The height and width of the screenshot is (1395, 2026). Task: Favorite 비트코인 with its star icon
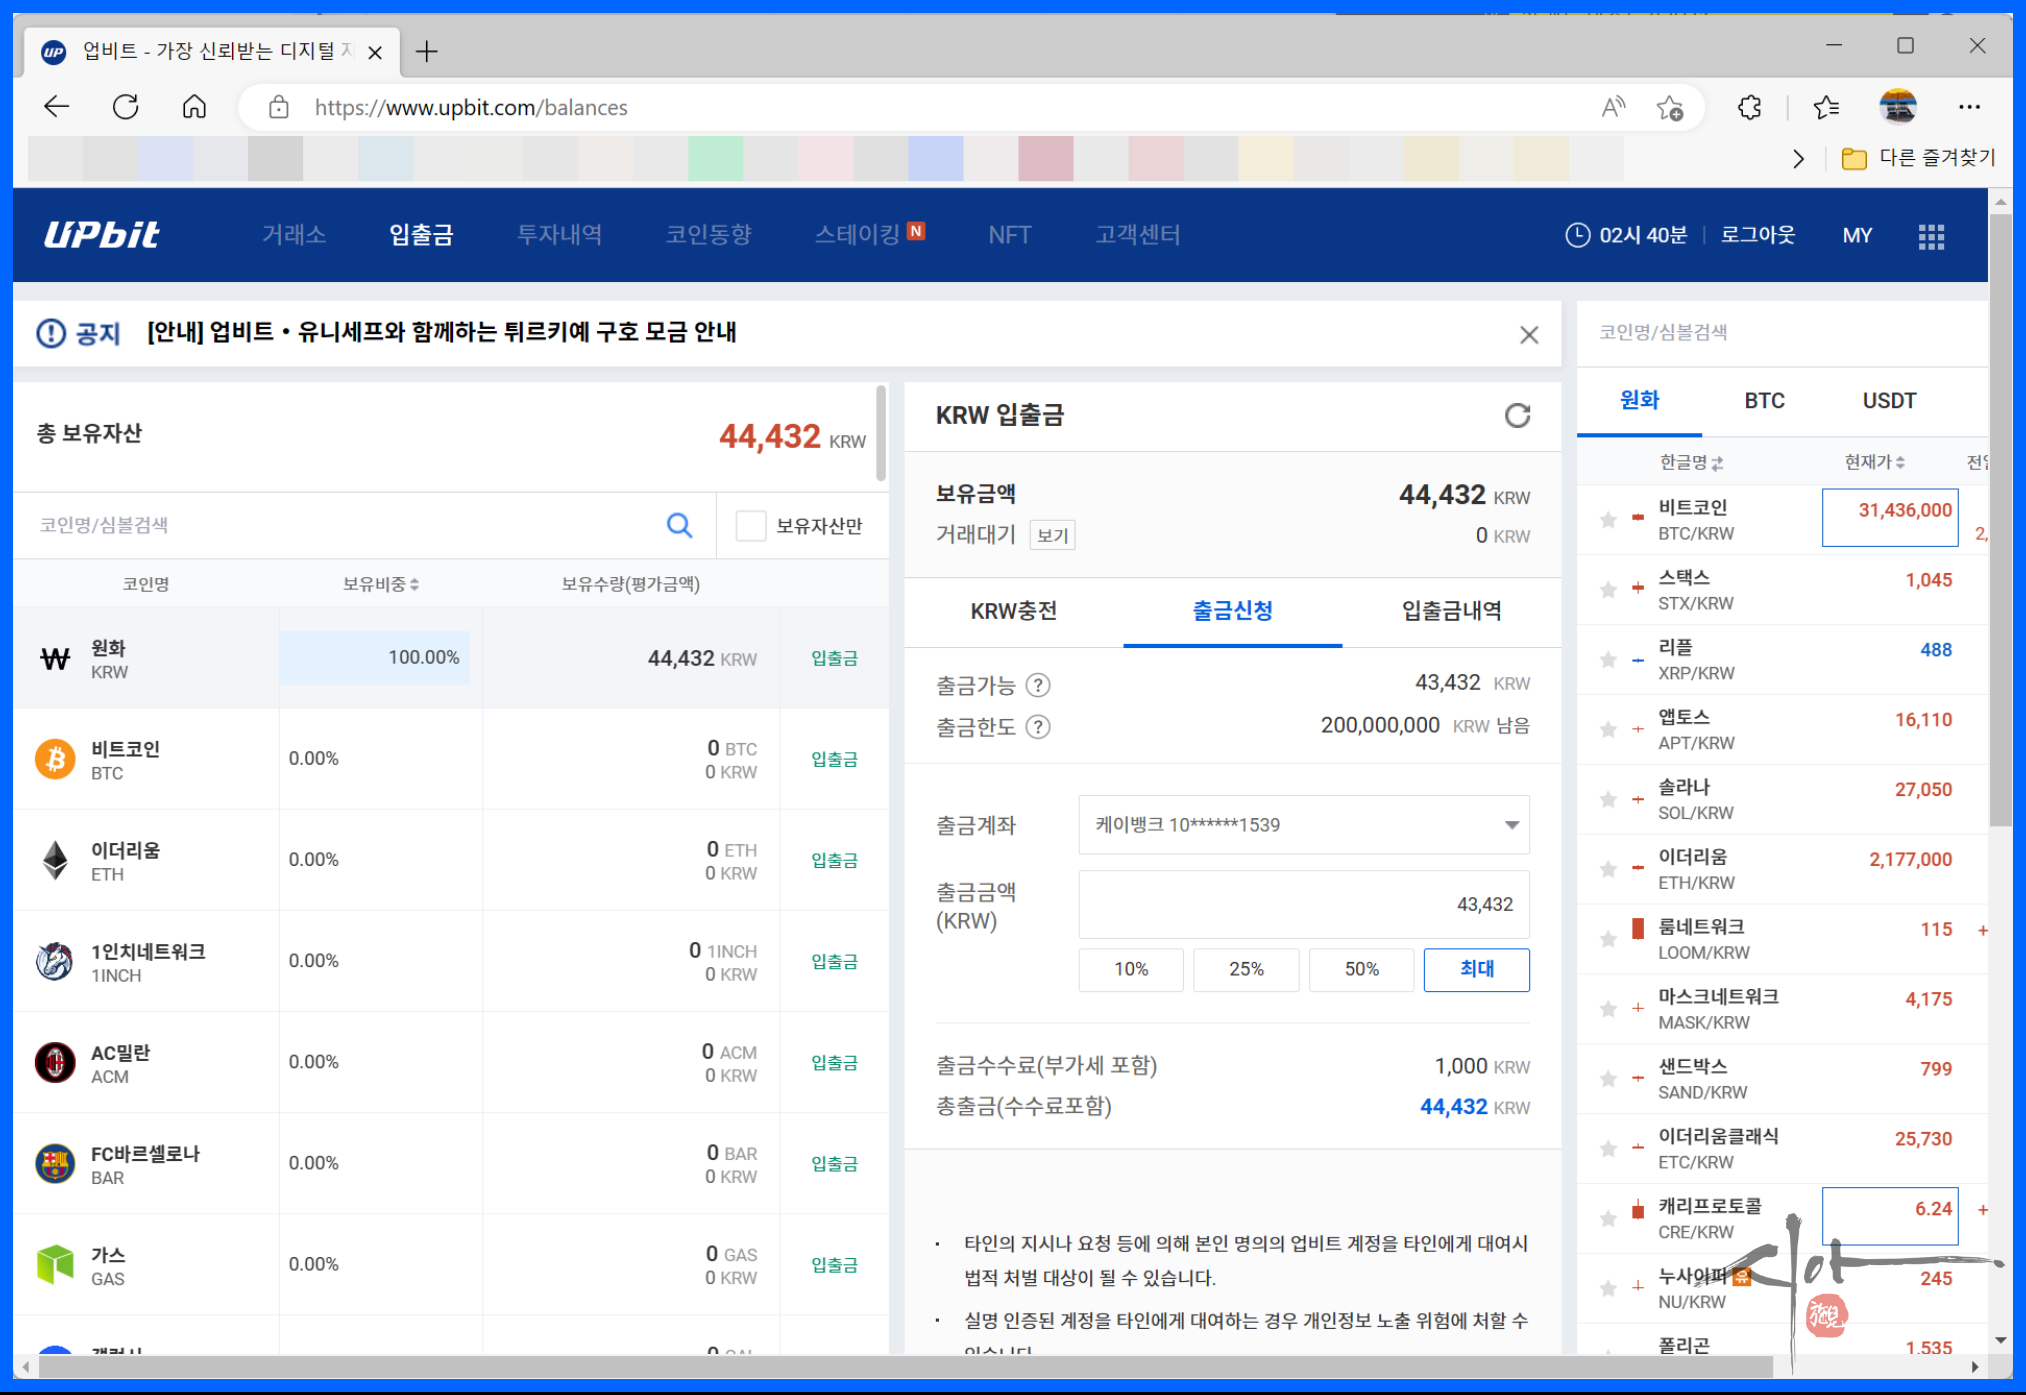[x=1608, y=520]
